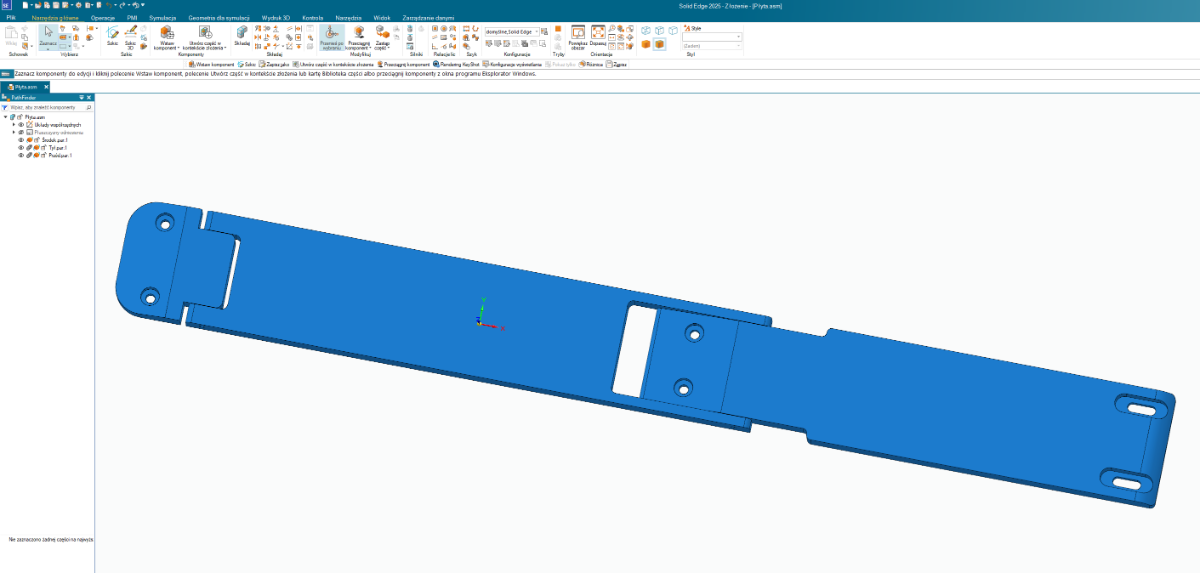The height and width of the screenshot is (573, 1200).
Task: Launch Rendering KeyShot from the quick bar
Action: click(457, 63)
